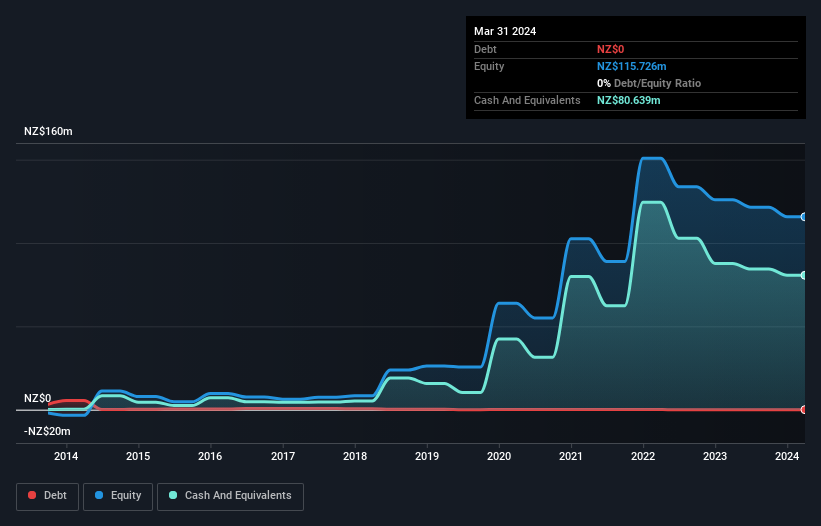821x526 pixels.
Task: Click the red NZ$0 debt value
Action: (611, 49)
